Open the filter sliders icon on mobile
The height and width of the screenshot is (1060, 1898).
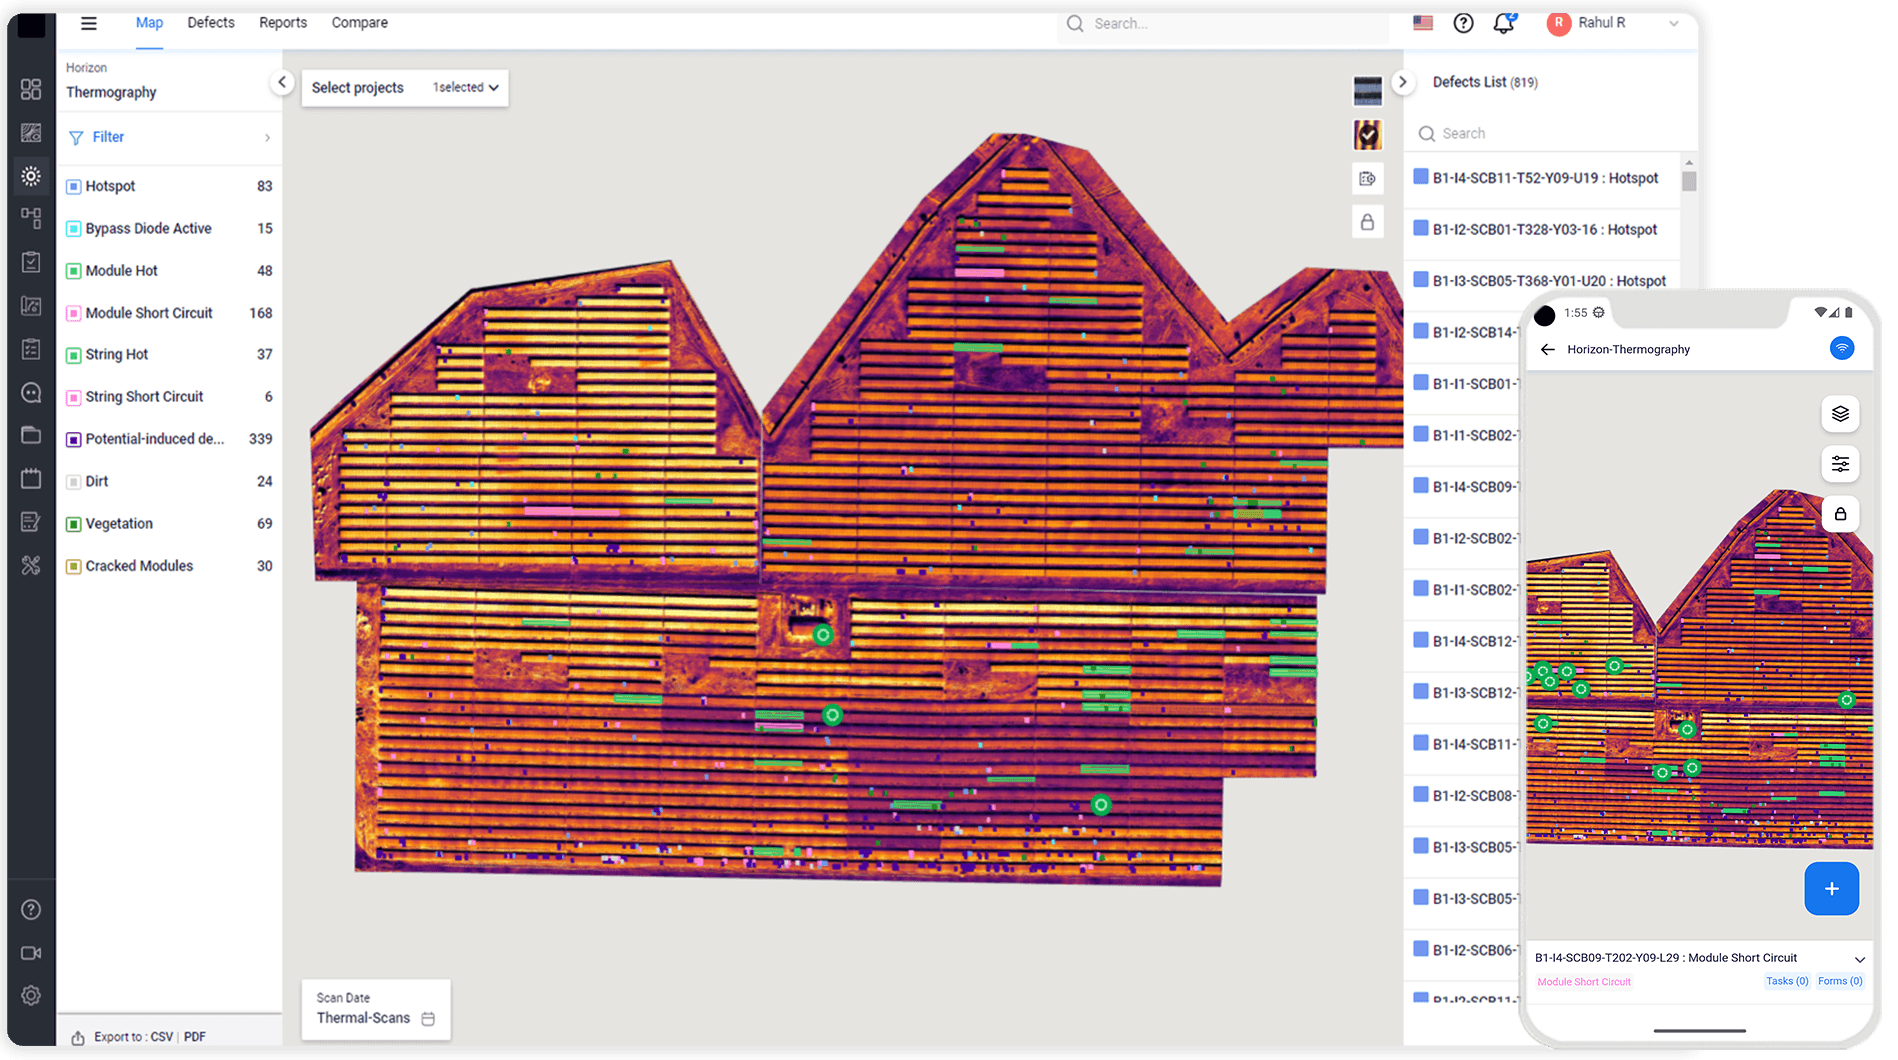[x=1840, y=463]
